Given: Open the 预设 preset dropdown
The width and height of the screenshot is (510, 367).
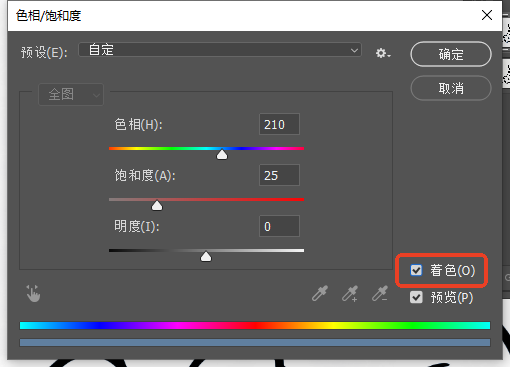Looking at the screenshot, I should pyautogui.click(x=220, y=50).
